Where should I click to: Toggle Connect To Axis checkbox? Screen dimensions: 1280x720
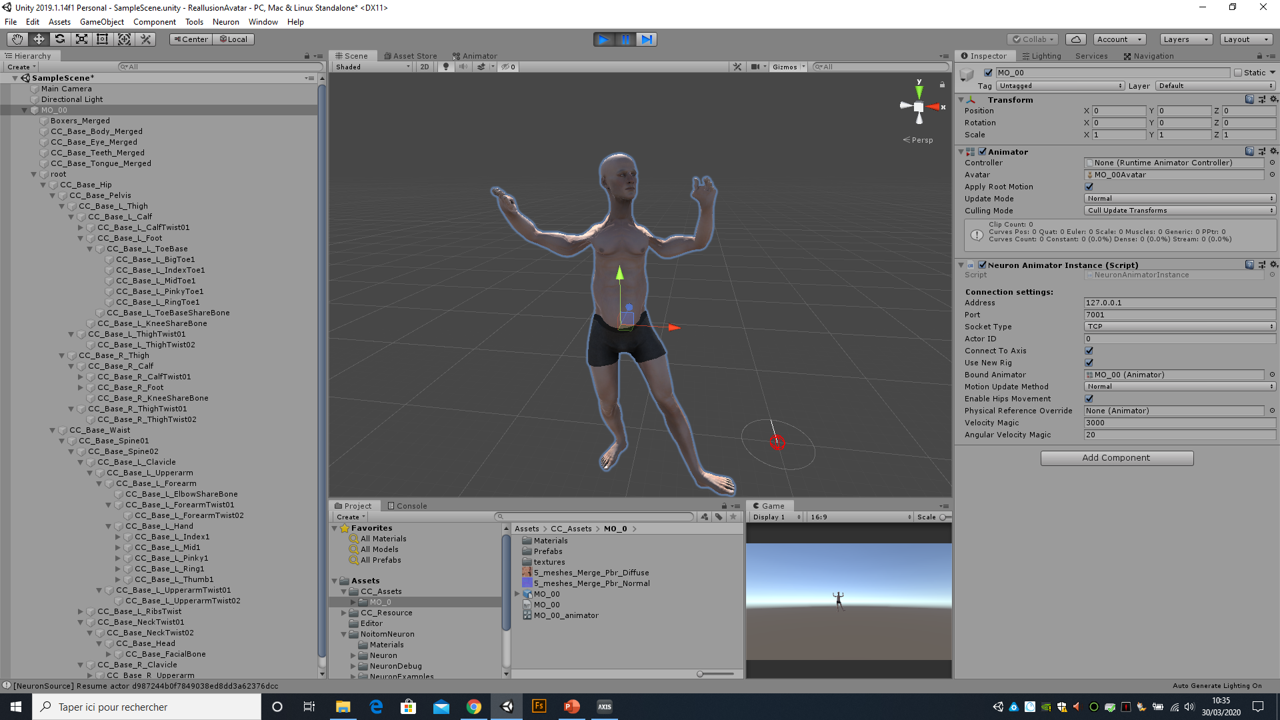coord(1089,351)
